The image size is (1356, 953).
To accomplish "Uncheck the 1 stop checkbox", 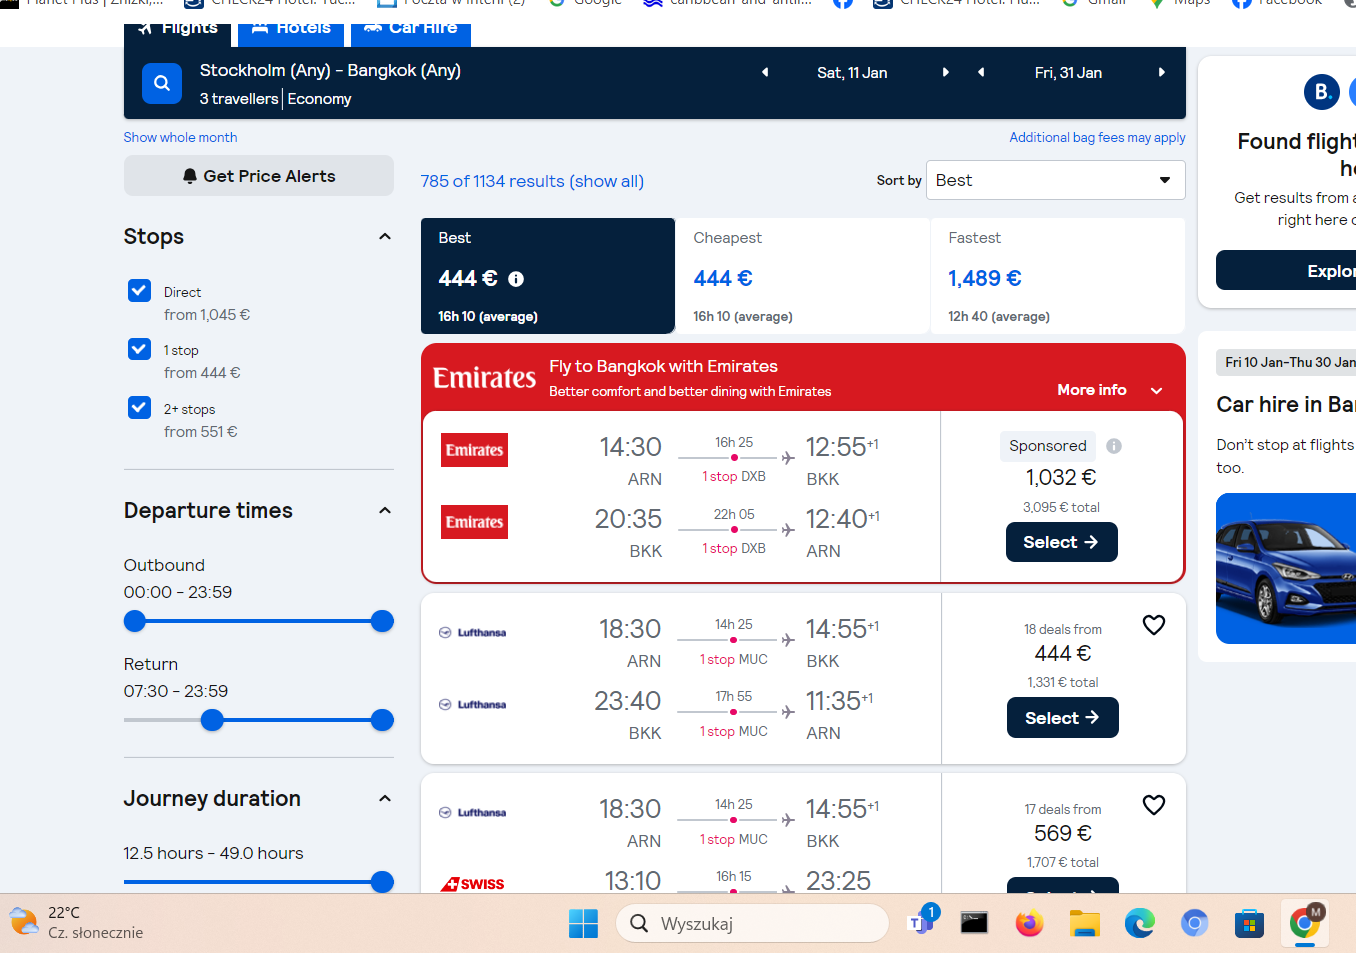I will [140, 349].
